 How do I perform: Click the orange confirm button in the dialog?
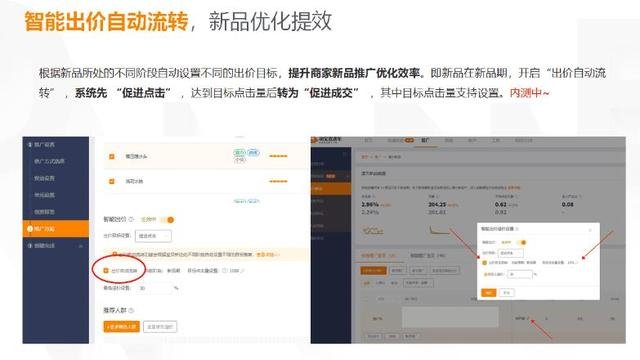click(489, 293)
